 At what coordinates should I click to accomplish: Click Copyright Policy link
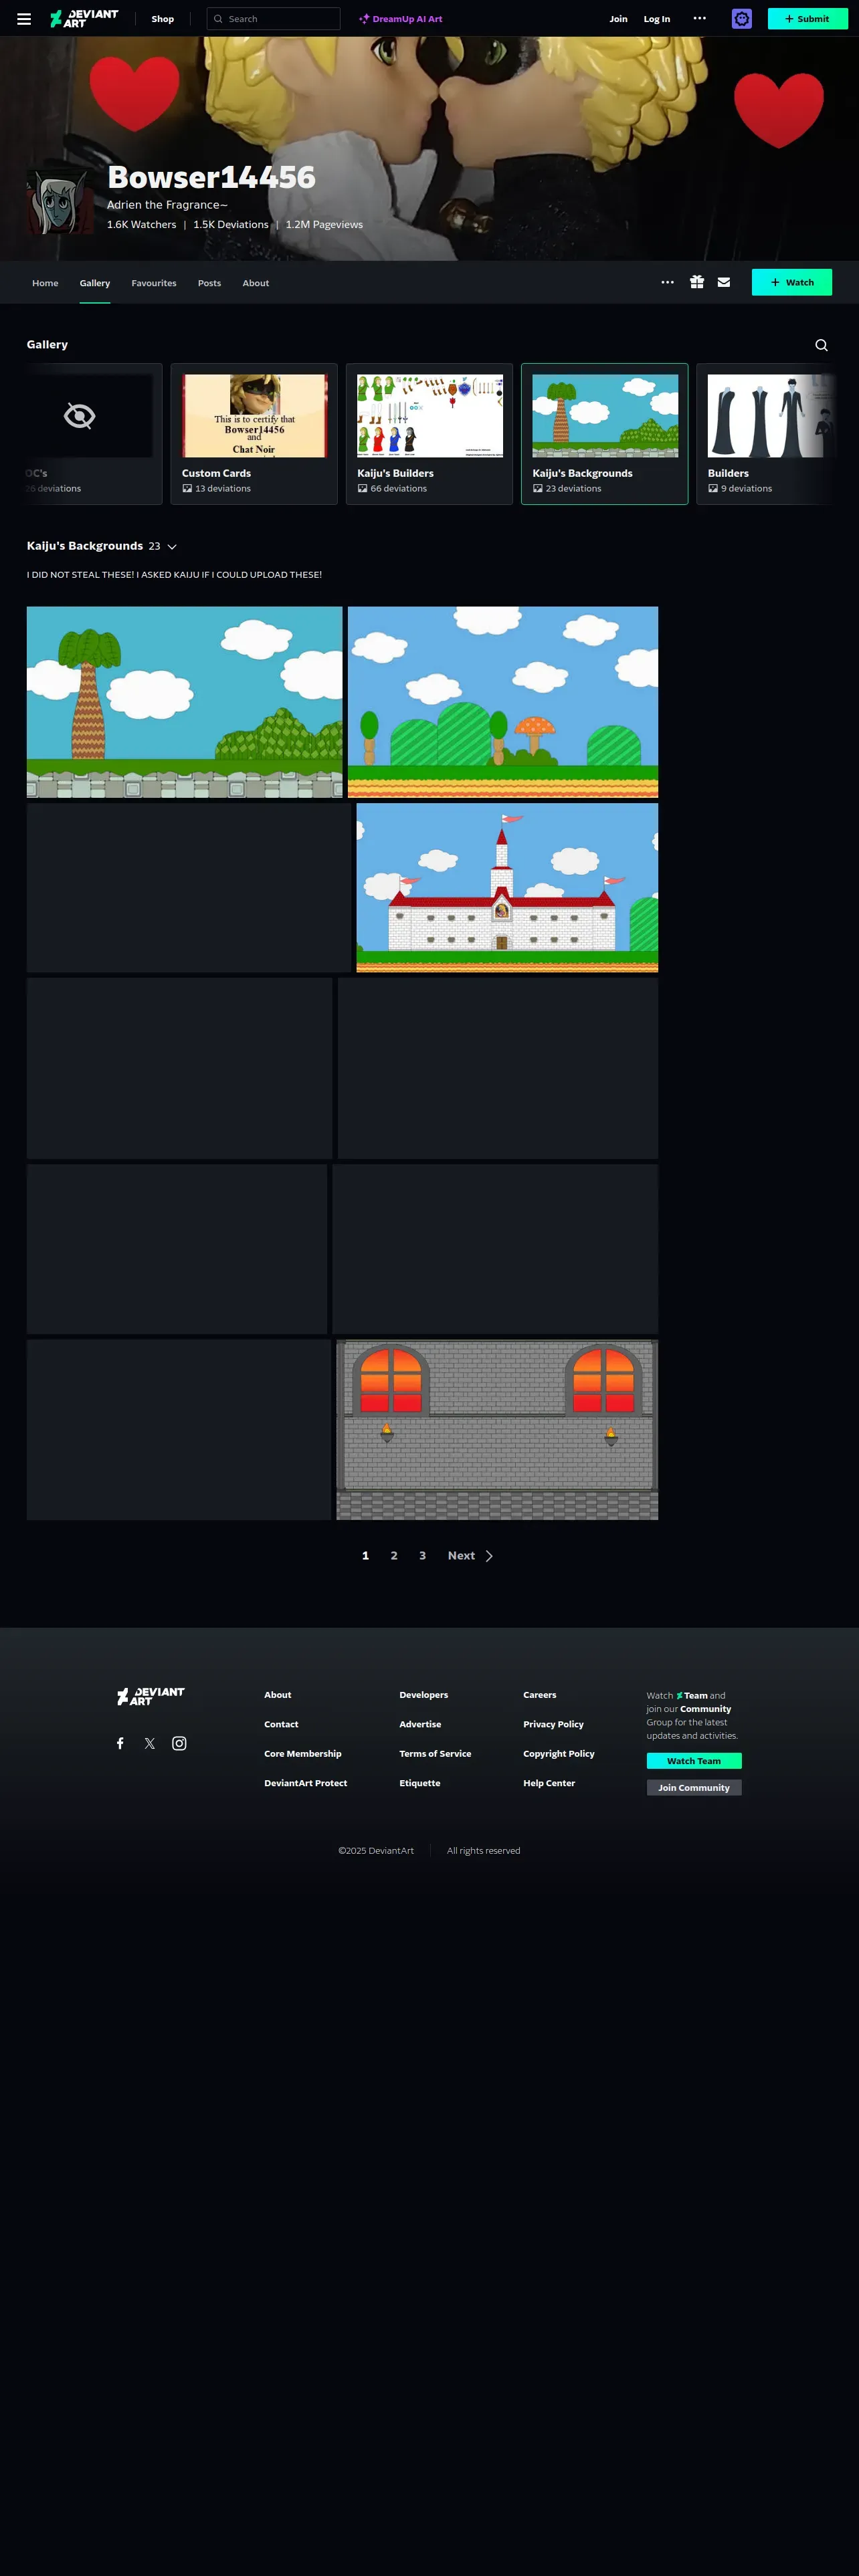559,1754
